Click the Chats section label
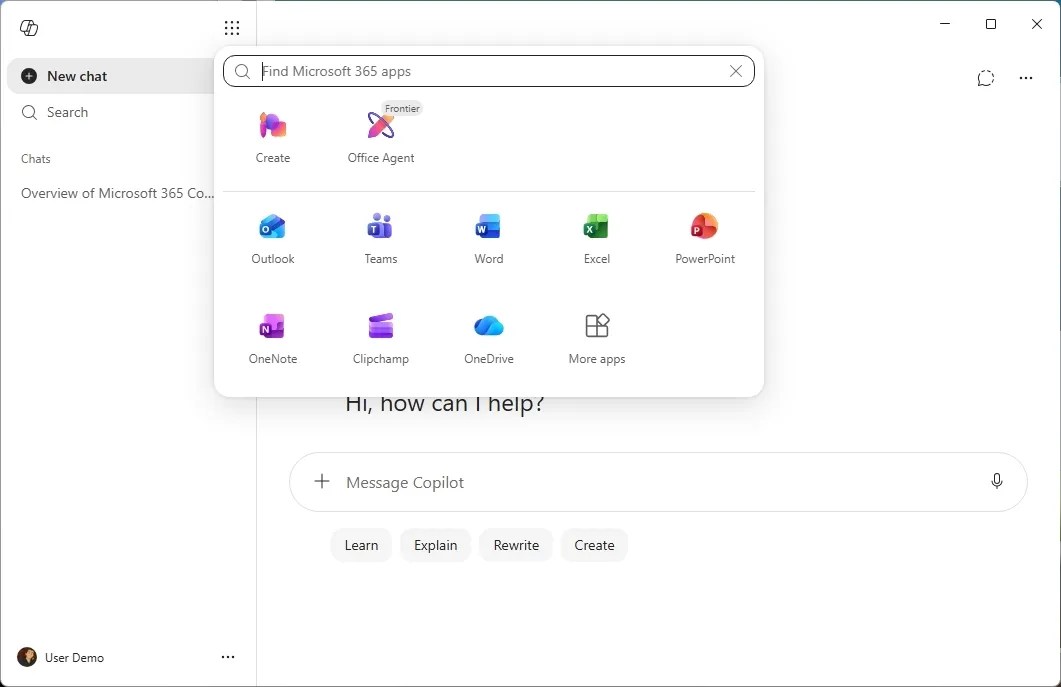 tap(36, 159)
